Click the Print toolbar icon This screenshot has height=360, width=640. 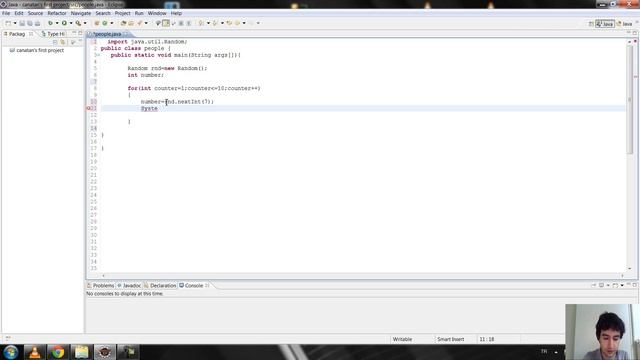[37, 23]
